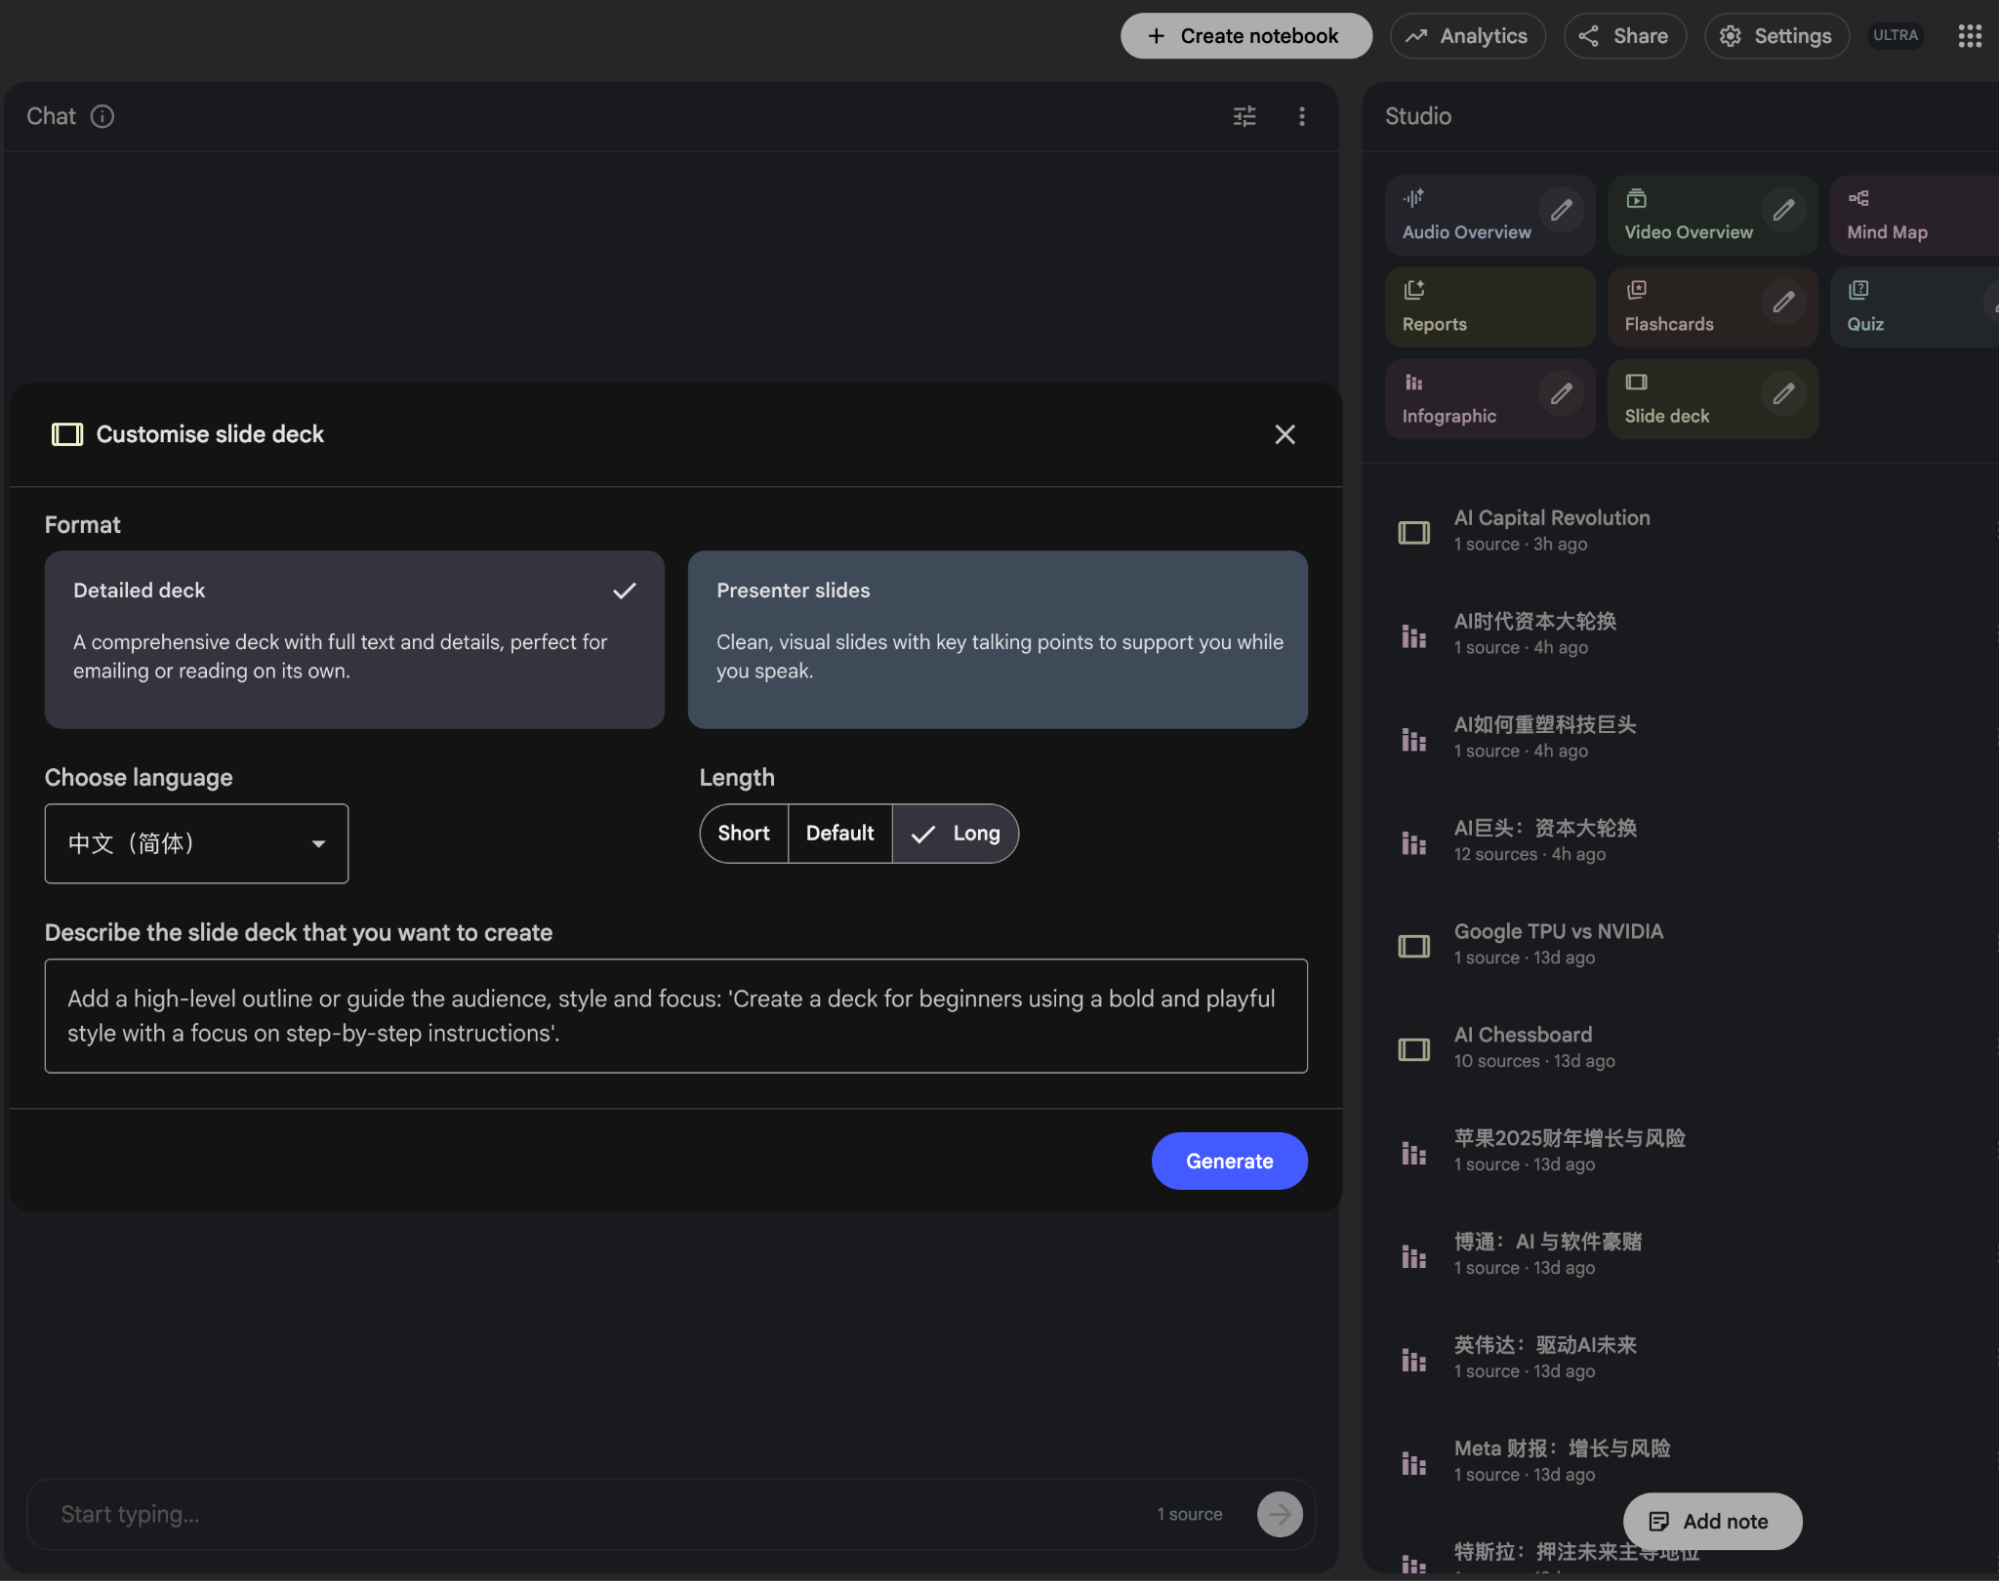The width and height of the screenshot is (1999, 1582).
Task: Click the Flashcards edit pencil icon
Action: tap(1783, 303)
